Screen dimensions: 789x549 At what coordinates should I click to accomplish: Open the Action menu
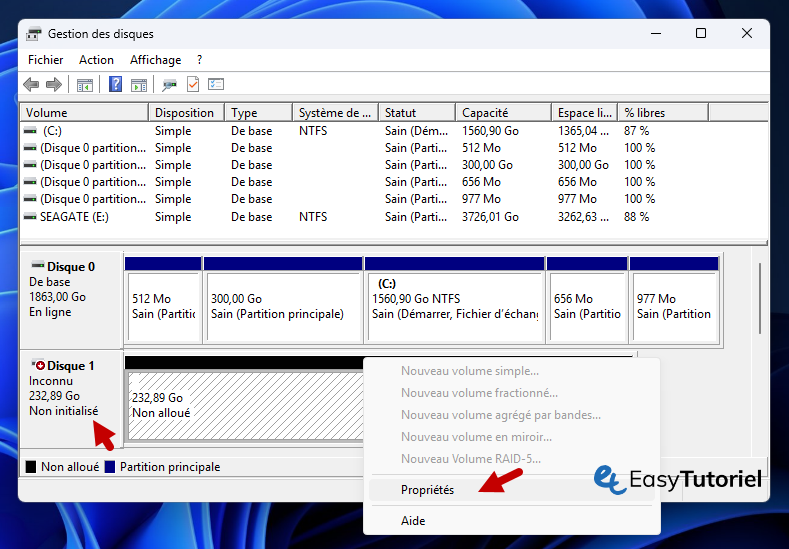97,60
